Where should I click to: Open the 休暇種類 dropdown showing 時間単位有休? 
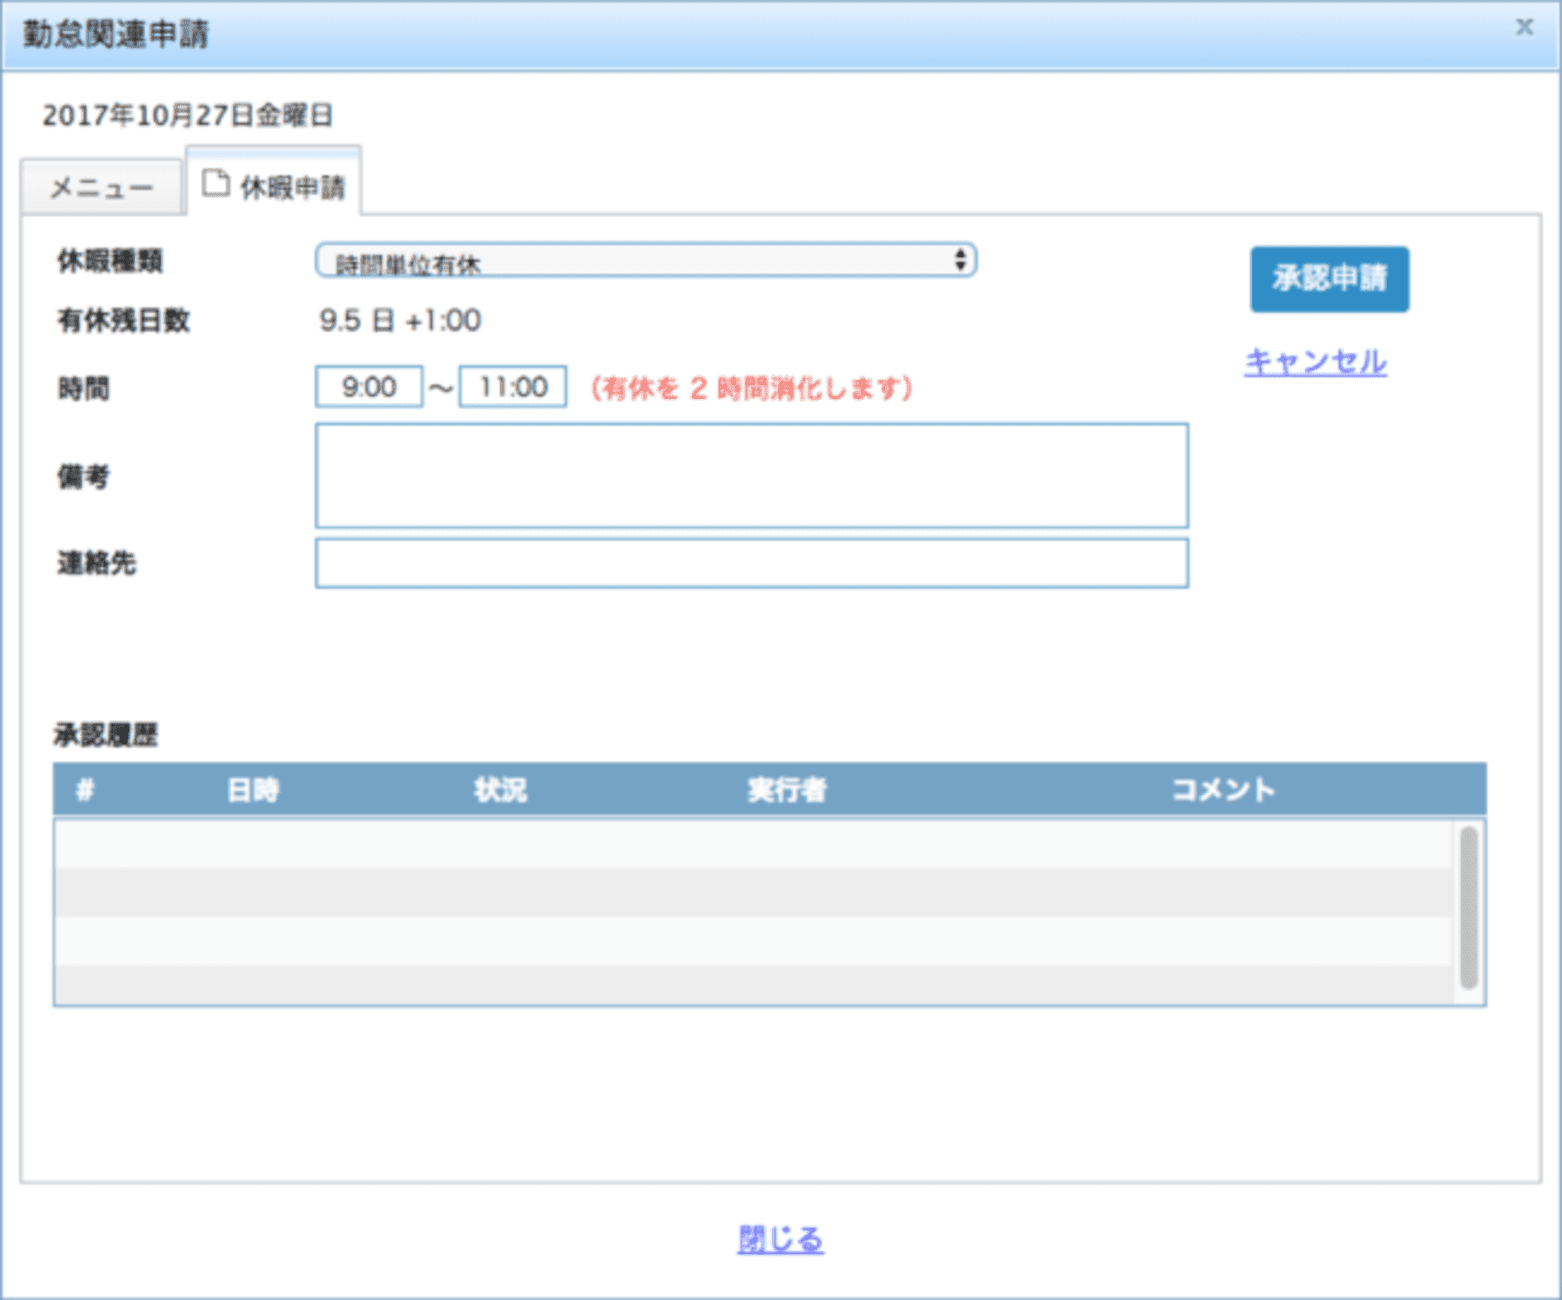pyautogui.click(x=645, y=261)
